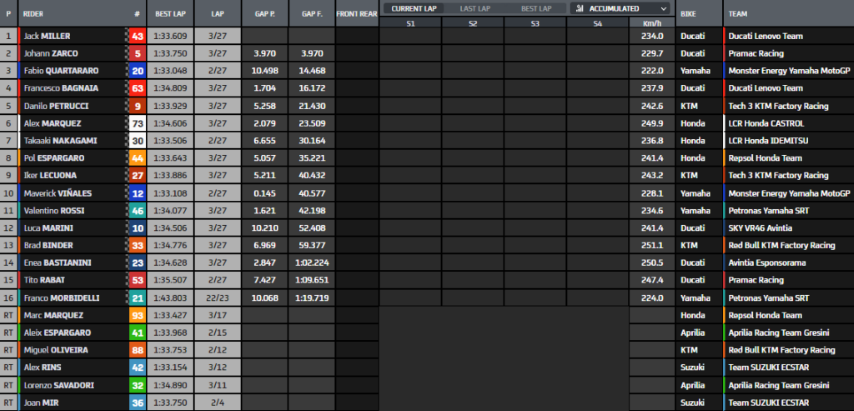Click the FRONT REAR column header
Viewport: 854px width, 411px height.
pyautogui.click(x=357, y=14)
